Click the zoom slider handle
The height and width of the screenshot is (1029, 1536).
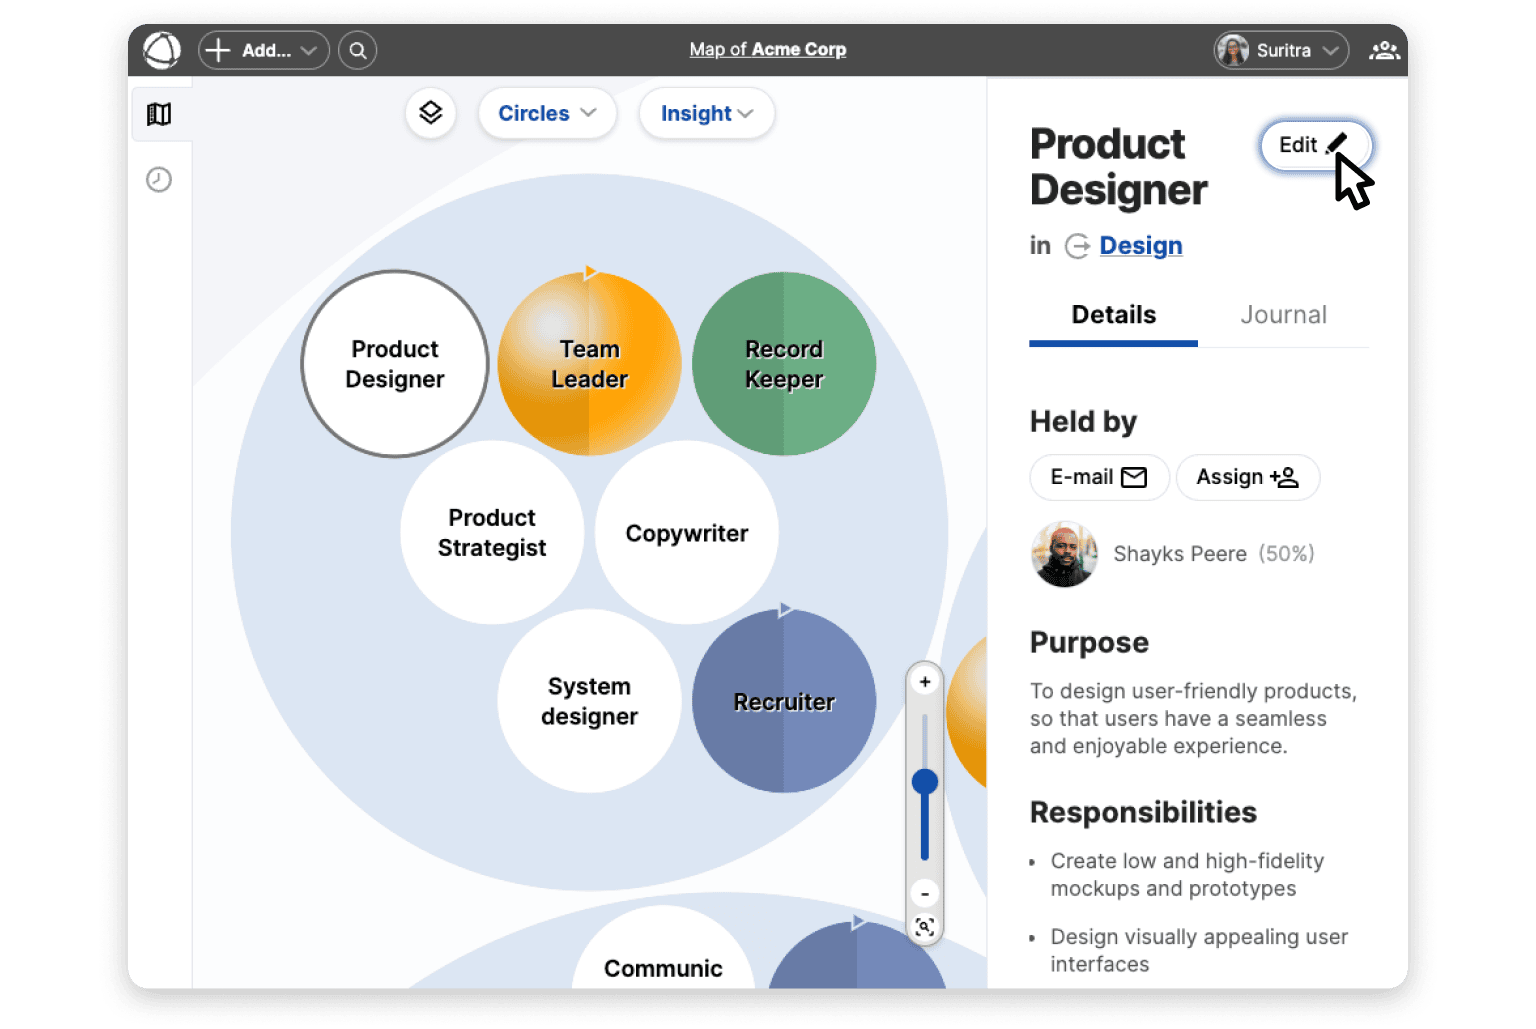925,781
